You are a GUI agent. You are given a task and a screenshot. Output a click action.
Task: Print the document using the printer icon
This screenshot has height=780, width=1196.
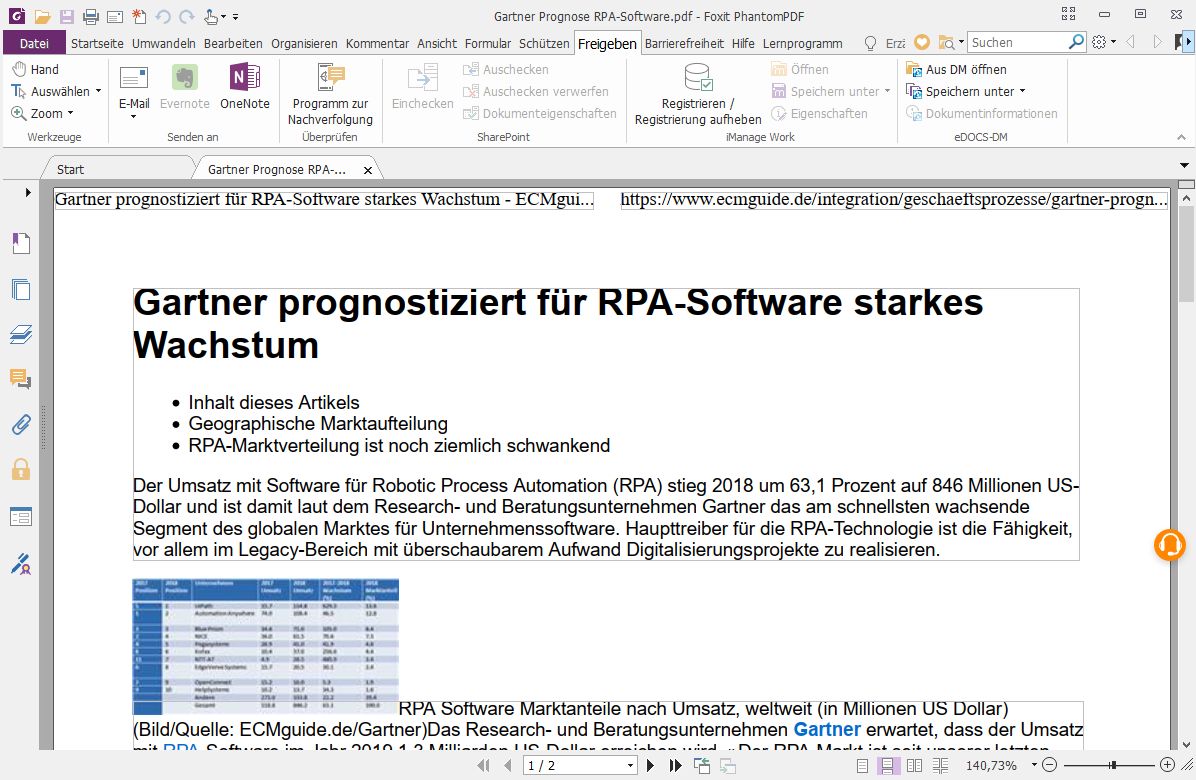[91, 16]
